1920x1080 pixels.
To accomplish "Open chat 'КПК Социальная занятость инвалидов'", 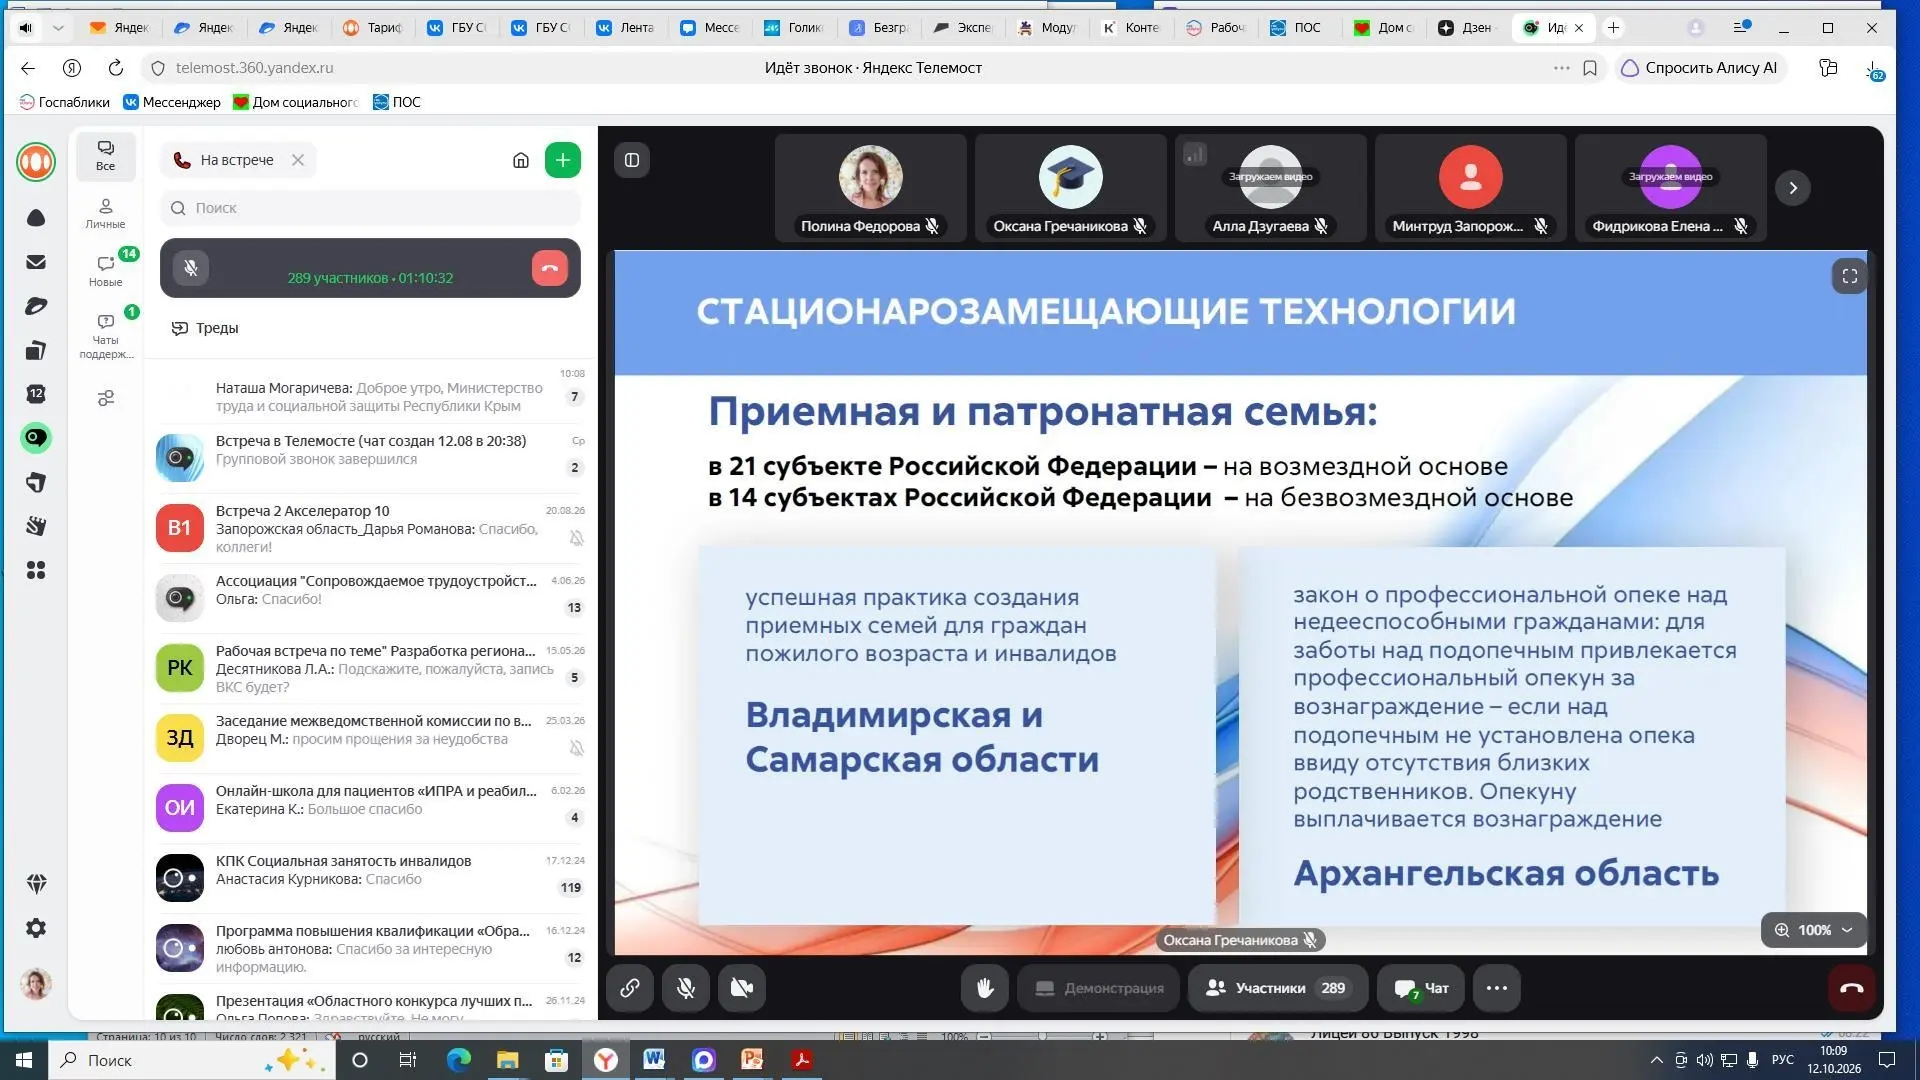I will (370, 878).
